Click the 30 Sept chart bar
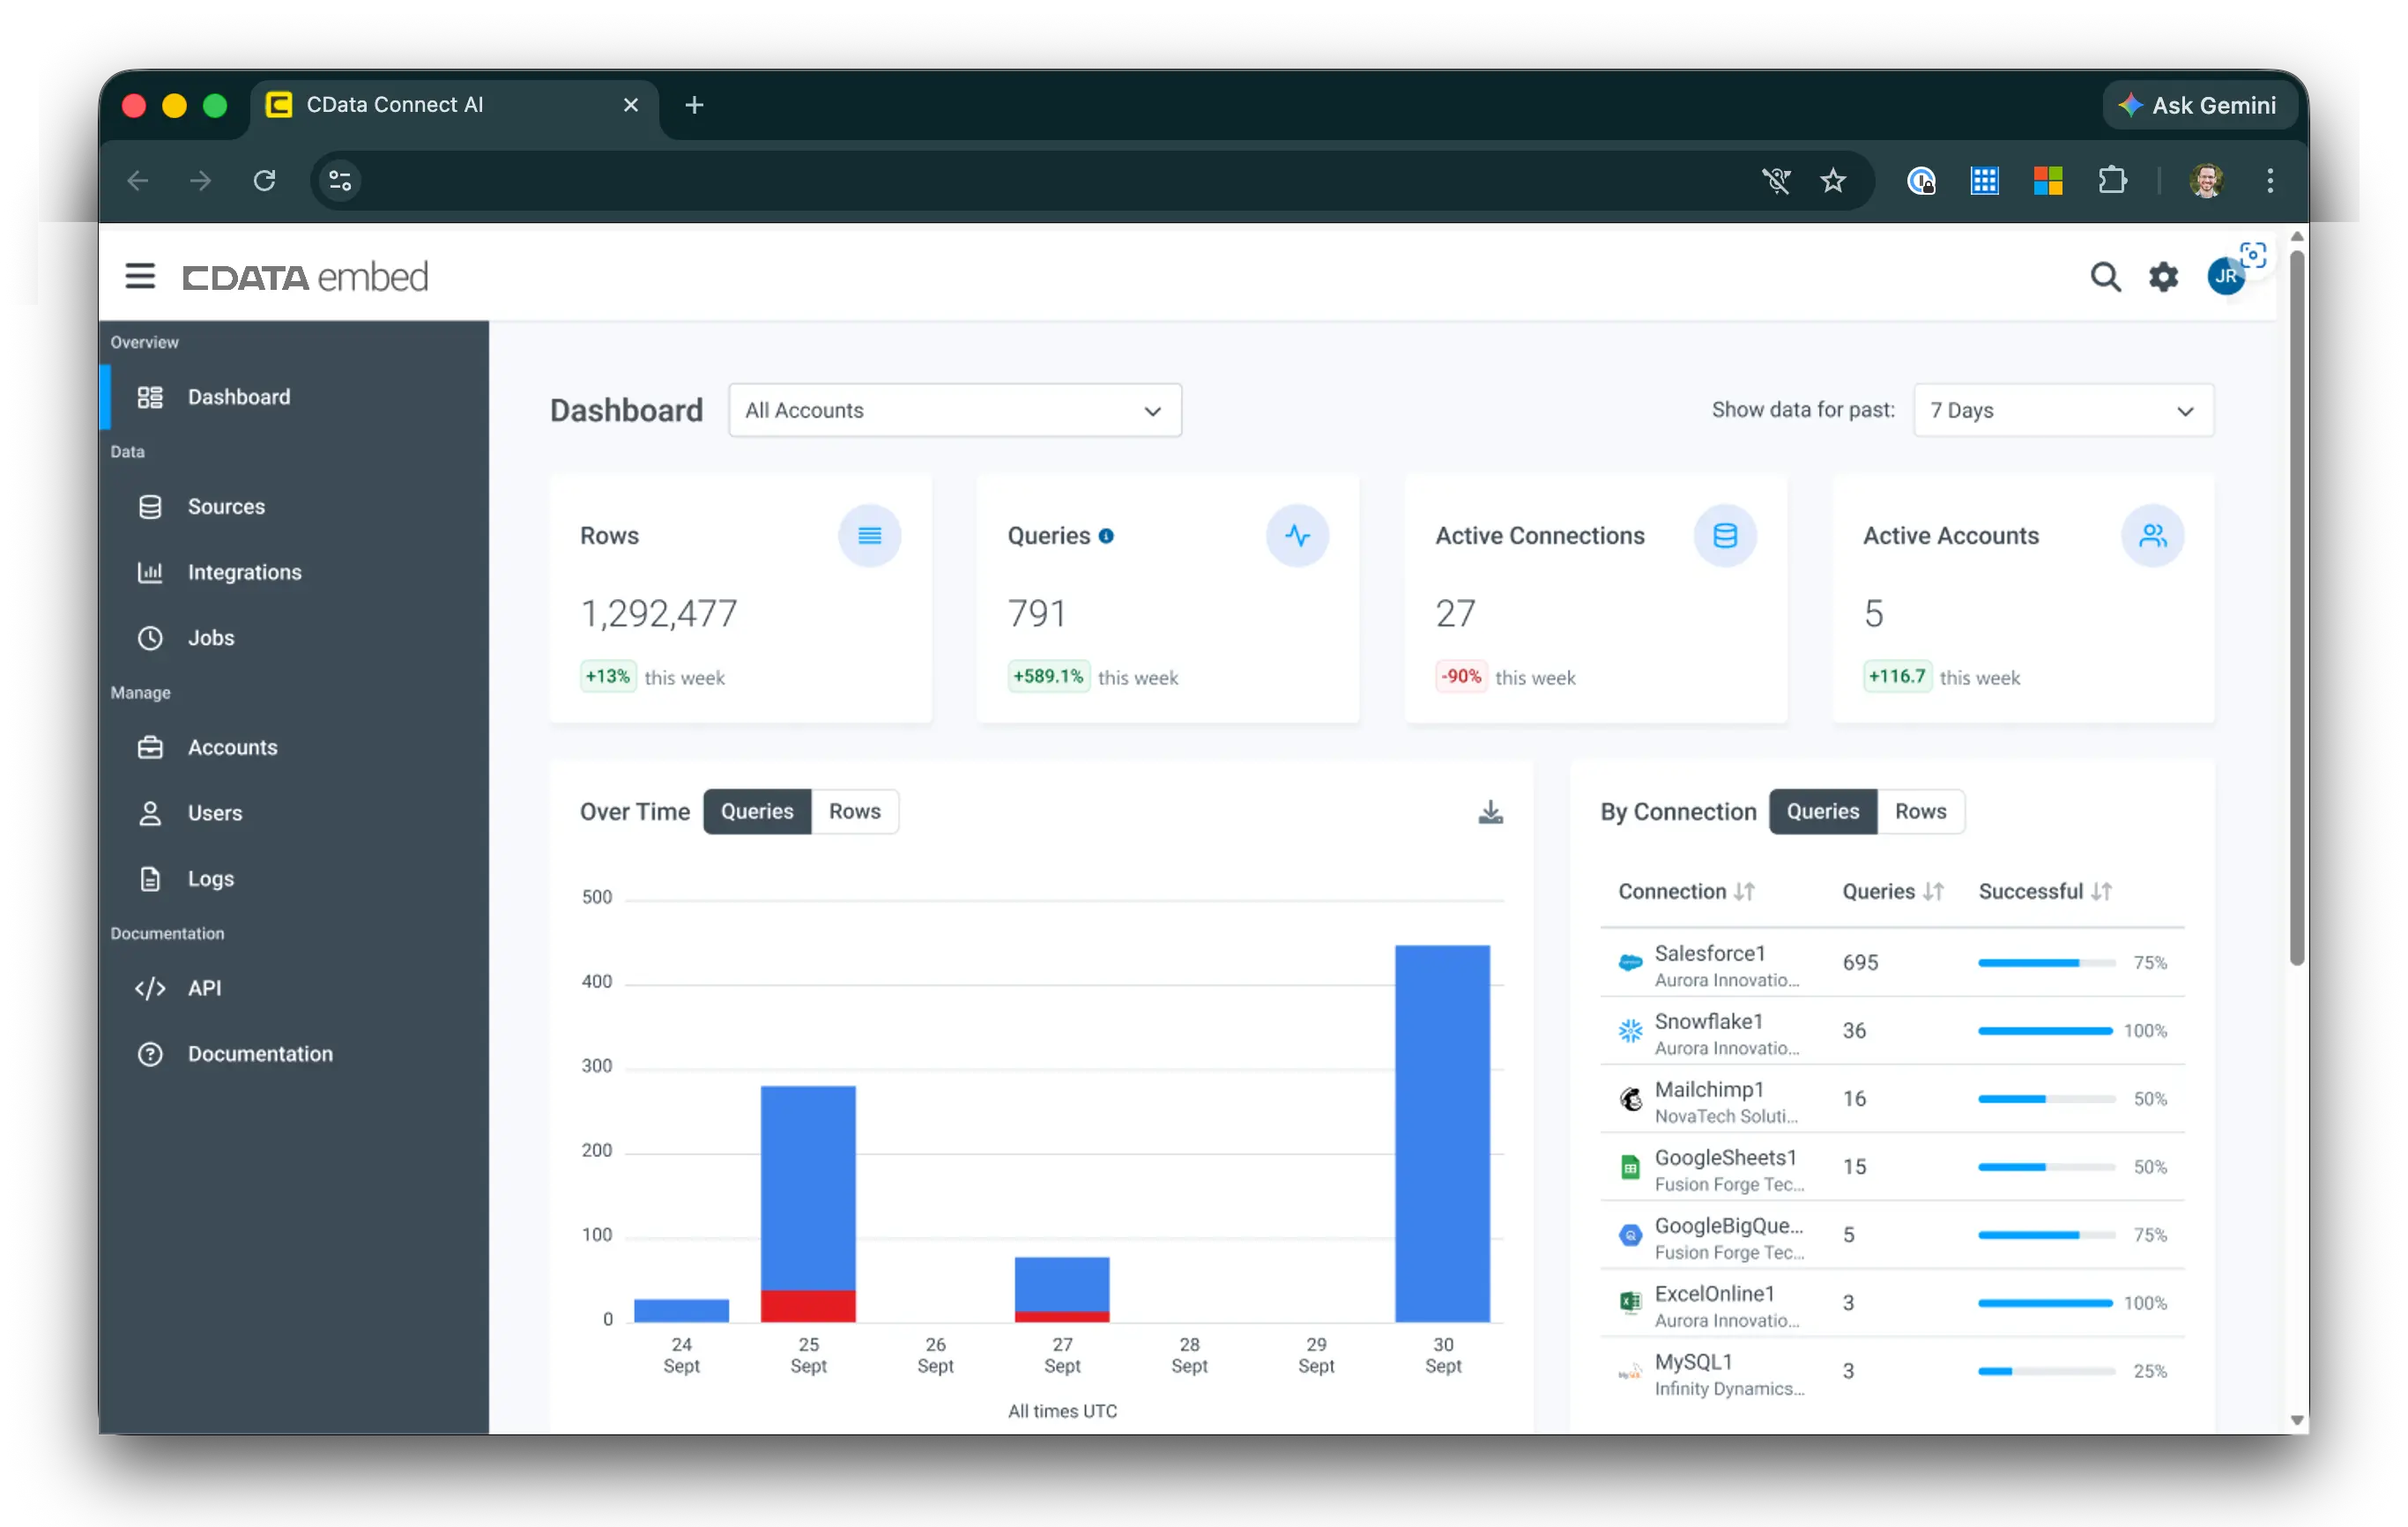The image size is (2408, 1527). click(x=1442, y=1133)
